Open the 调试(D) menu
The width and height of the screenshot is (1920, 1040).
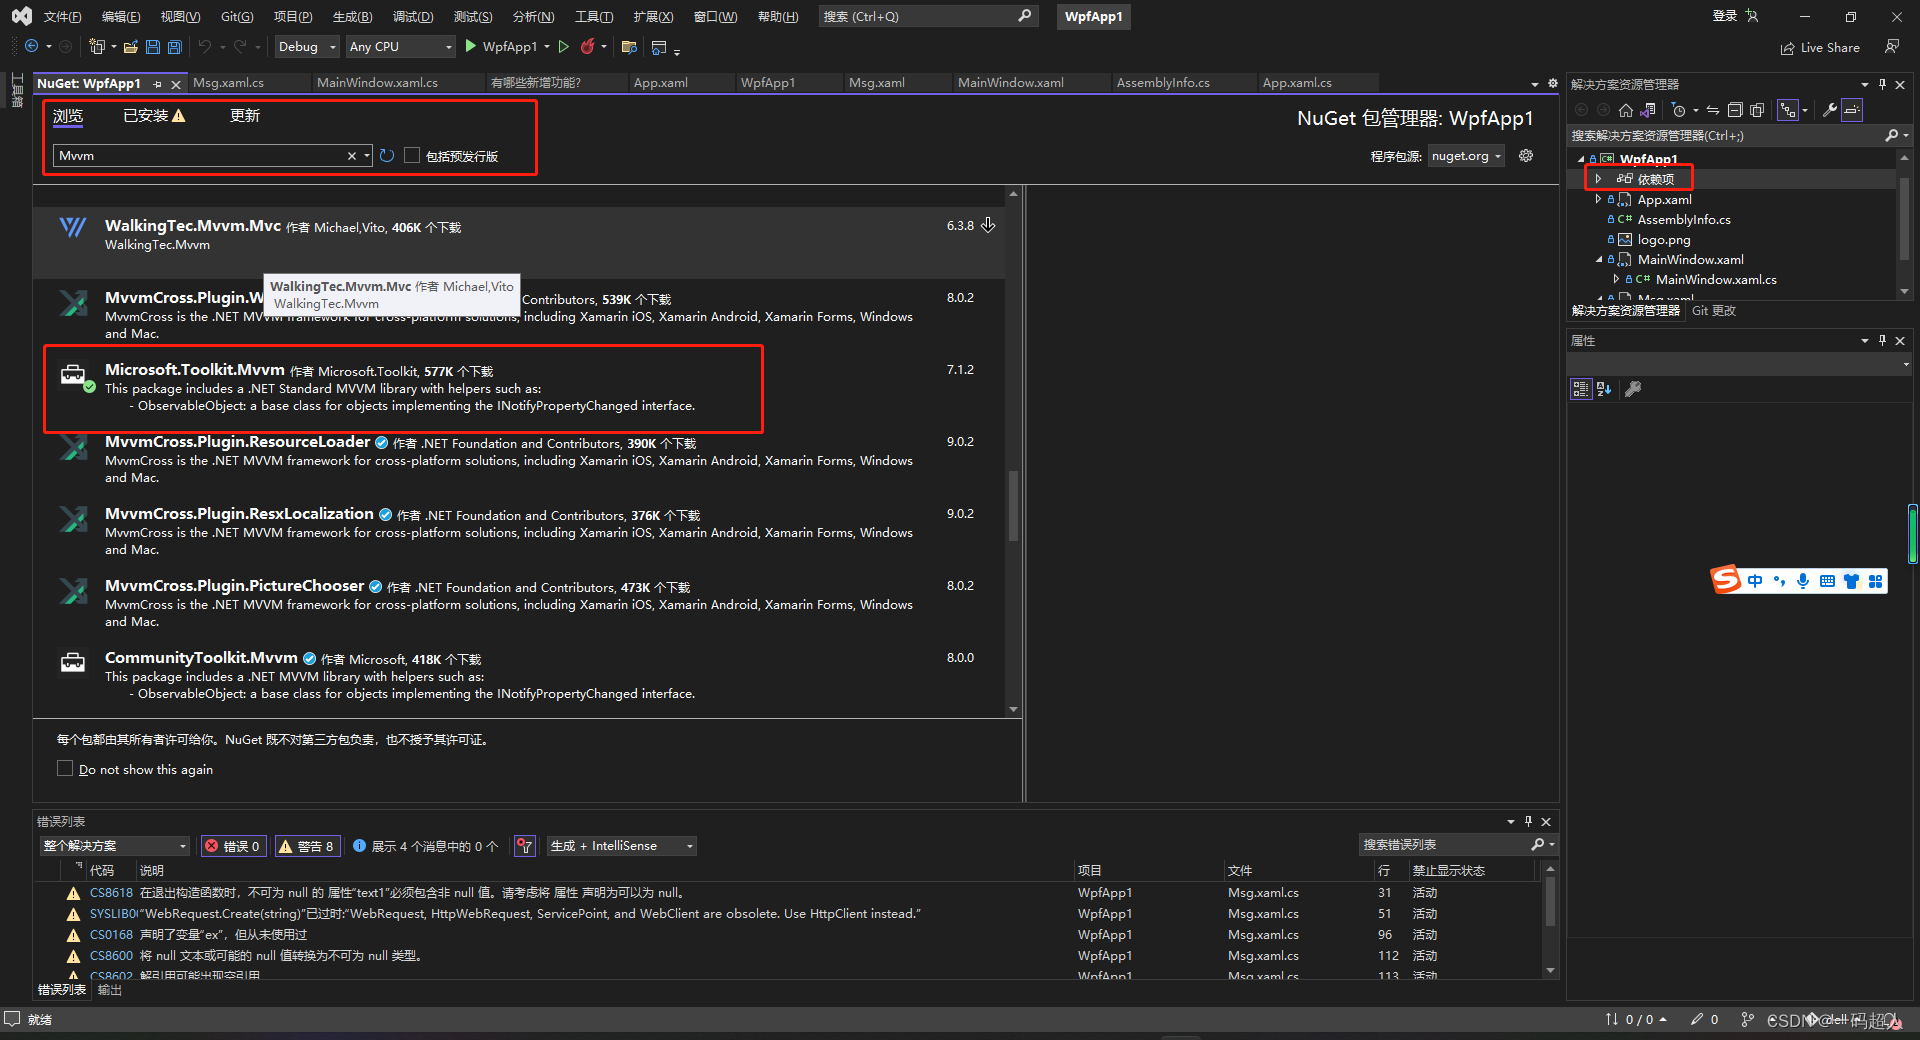(413, 17)
